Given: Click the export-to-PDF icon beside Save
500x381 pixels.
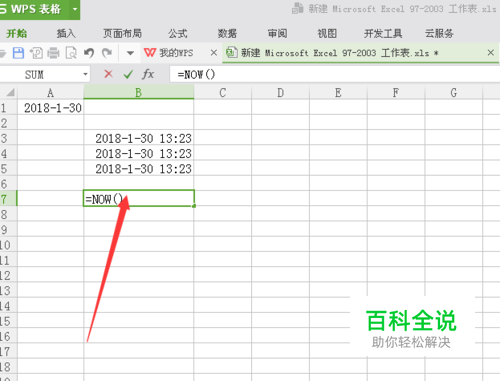Looking at the screenshot, I should (36, 53).
